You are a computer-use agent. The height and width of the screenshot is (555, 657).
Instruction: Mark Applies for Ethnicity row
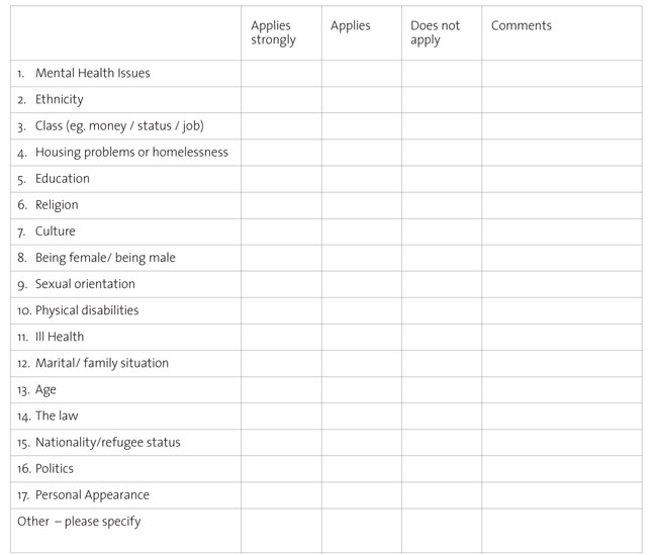[362, 99]
